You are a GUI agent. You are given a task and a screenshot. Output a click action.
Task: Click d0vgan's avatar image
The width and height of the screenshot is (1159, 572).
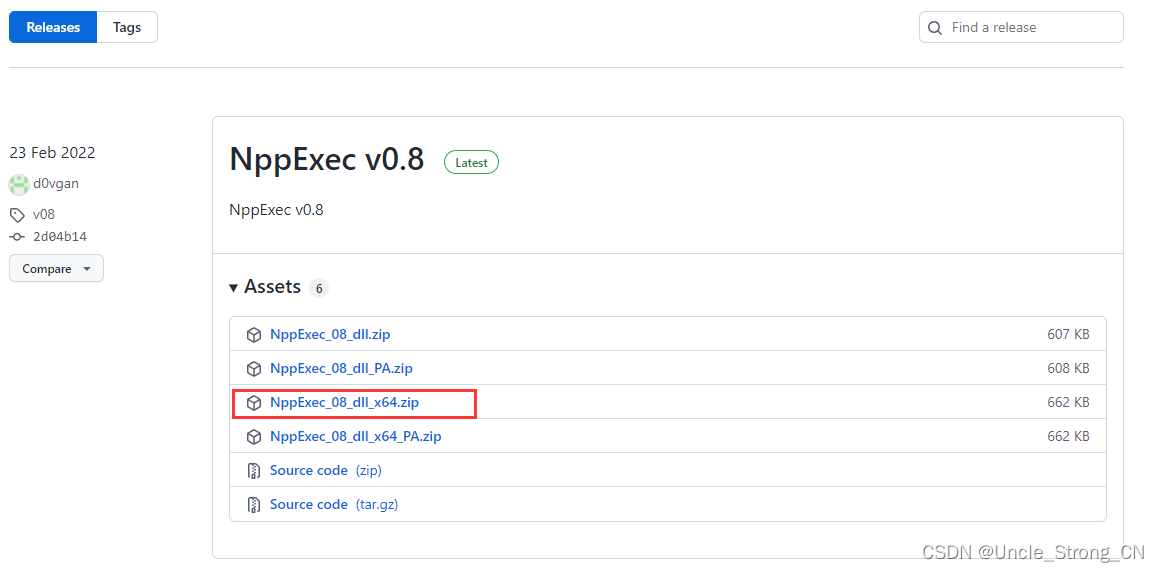(x=18, y=184)
